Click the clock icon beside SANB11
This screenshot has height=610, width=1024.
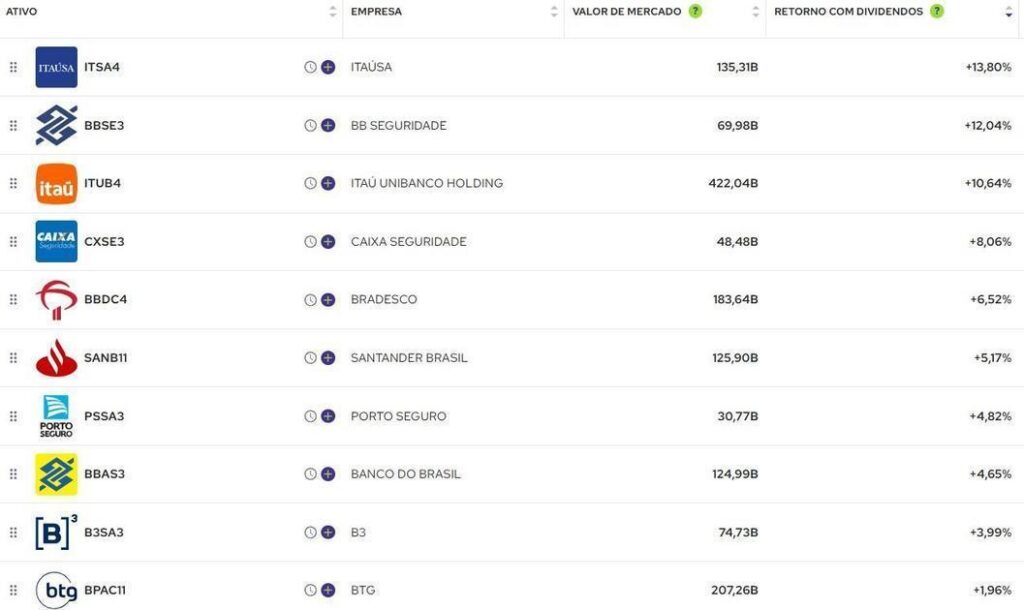[310, 358]
